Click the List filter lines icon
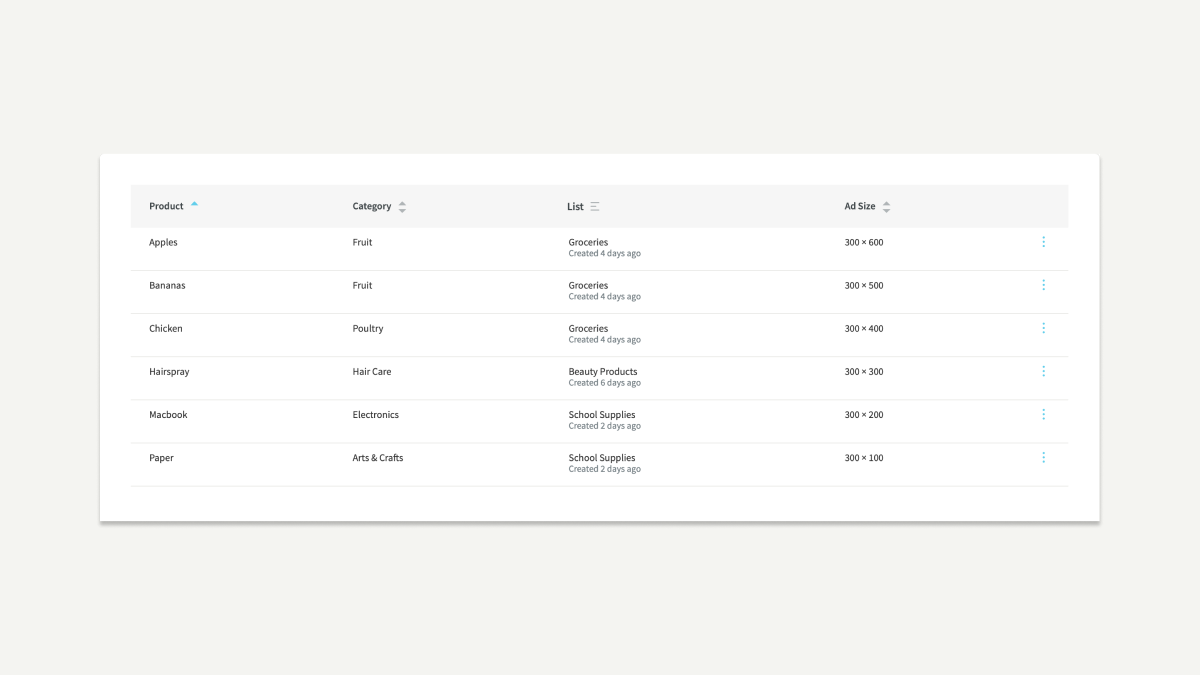 pyautogui.click(x=595, y=206)
